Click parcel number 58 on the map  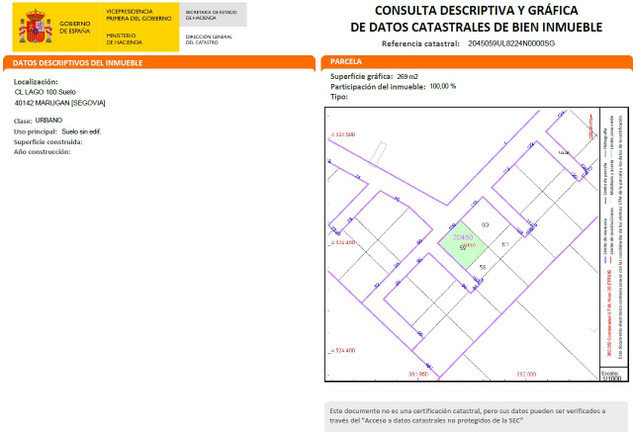[483, 267]
